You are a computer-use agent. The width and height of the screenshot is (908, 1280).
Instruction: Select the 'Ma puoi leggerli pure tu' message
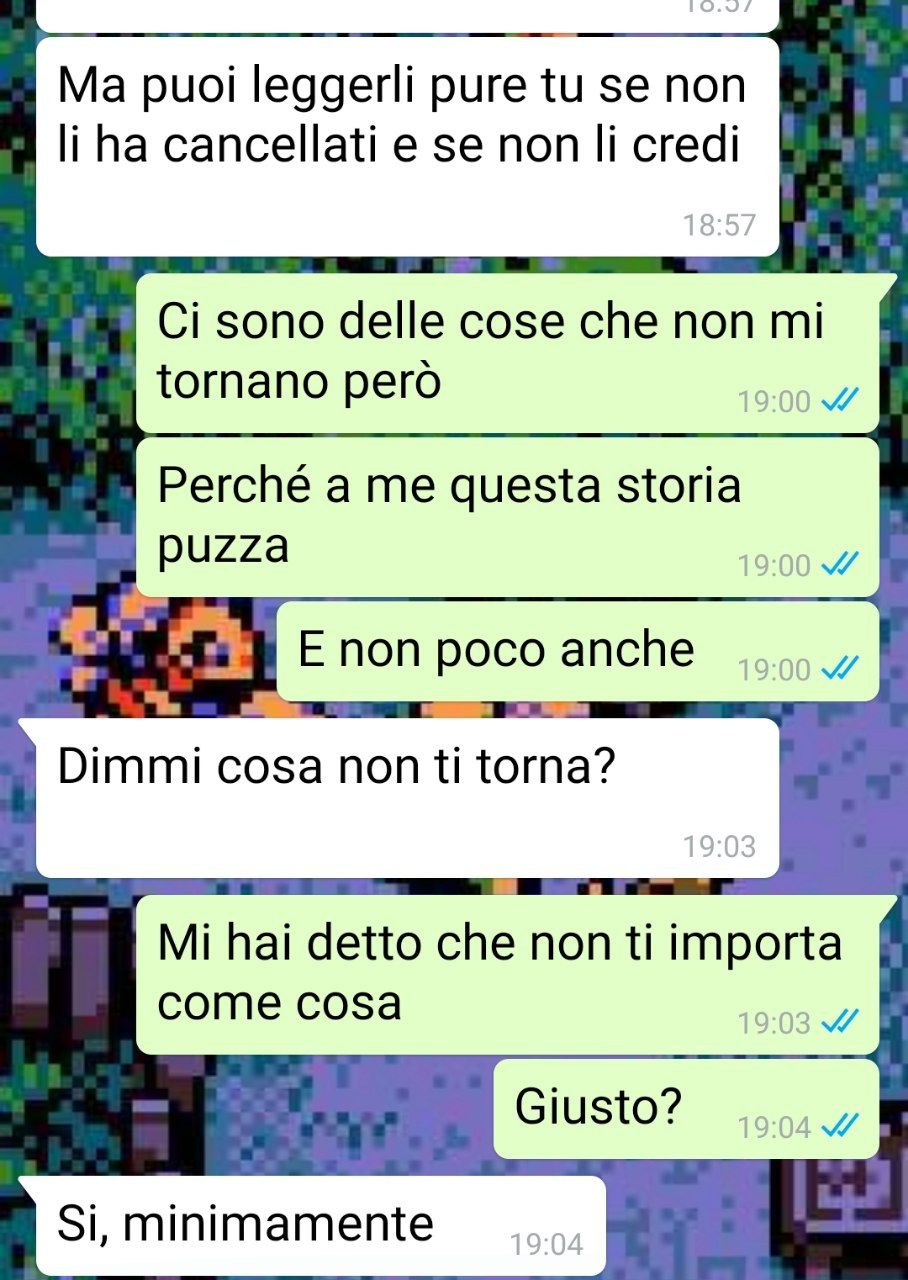(x=407, y=147)
